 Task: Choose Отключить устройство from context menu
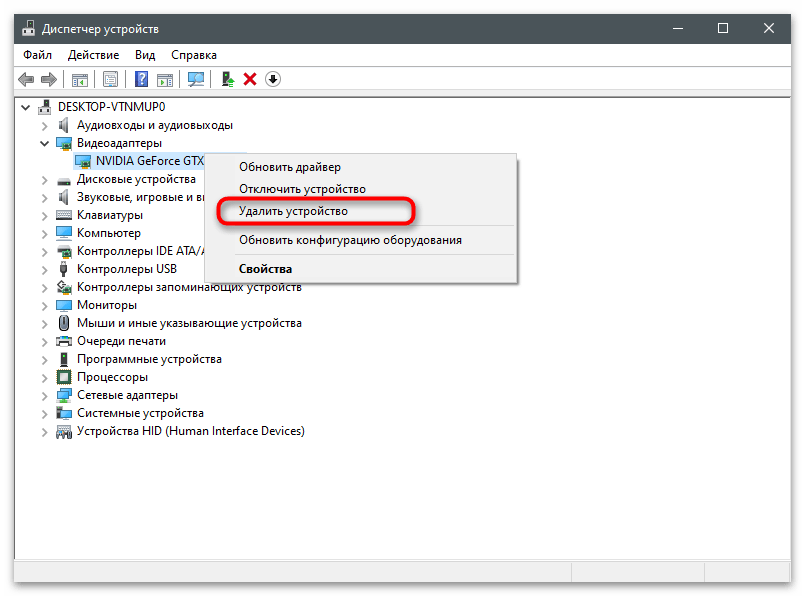click(x=361, y=189)
